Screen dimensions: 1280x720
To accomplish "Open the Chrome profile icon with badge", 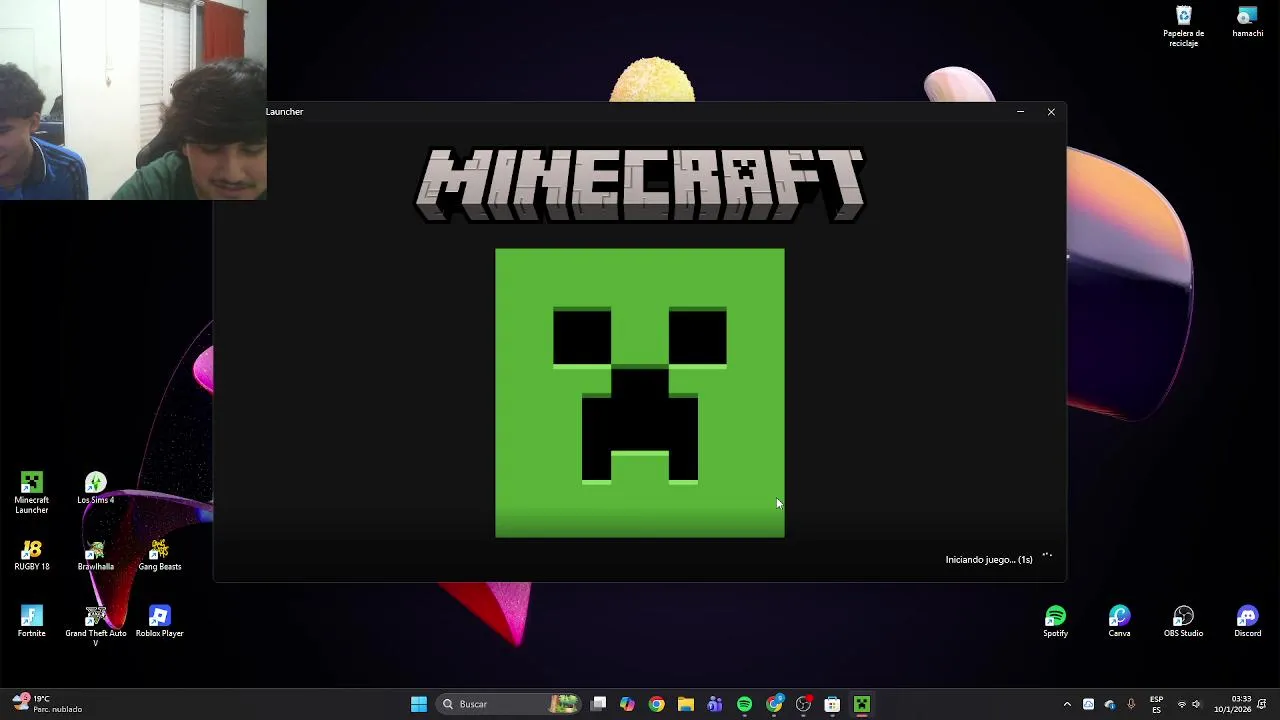I will (x=774, y=704).
